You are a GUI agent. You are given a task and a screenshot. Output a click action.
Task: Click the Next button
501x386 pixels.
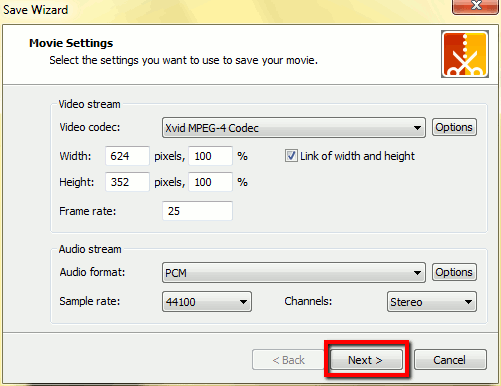click(366, 360)
